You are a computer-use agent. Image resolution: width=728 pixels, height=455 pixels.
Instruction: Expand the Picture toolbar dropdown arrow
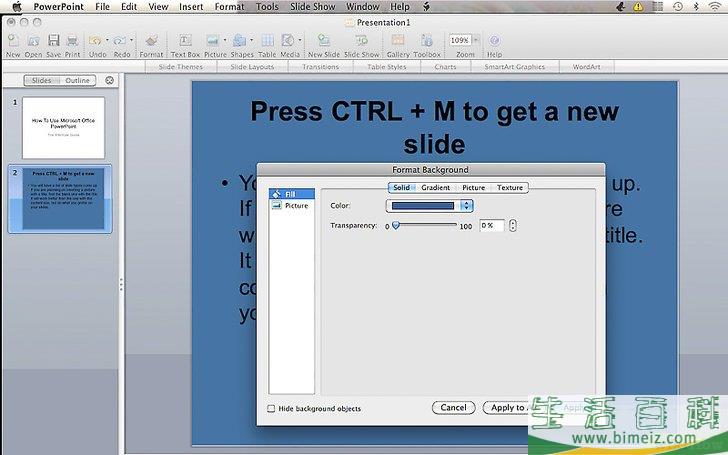[225, 40]
